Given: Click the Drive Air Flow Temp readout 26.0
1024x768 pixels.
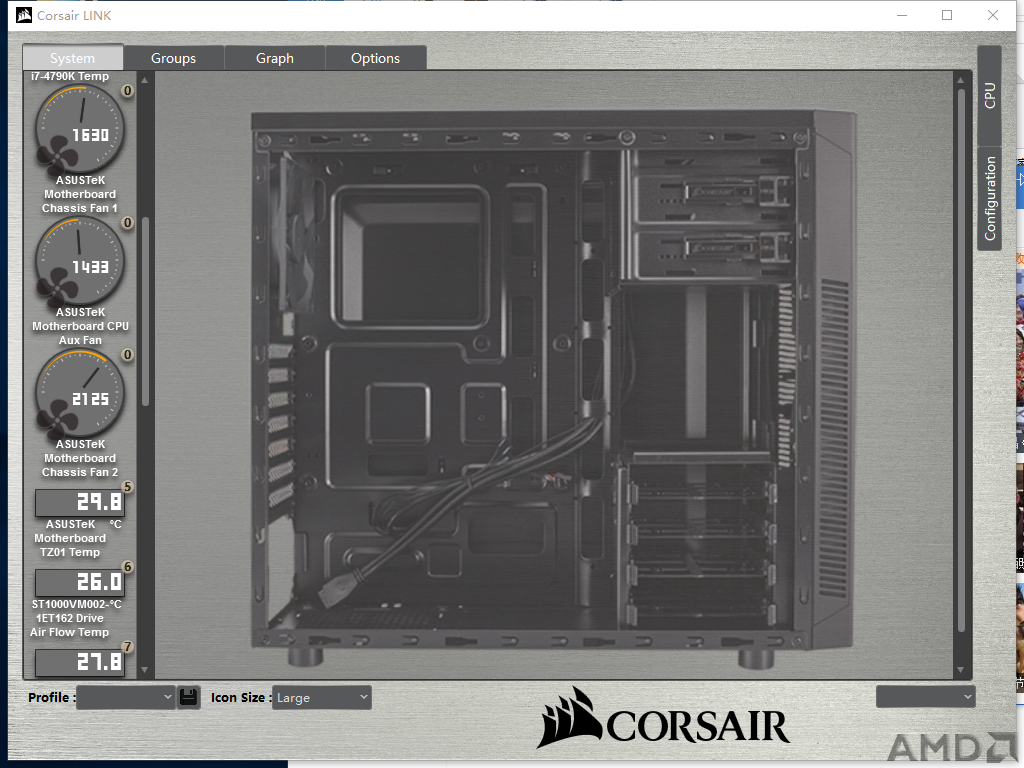Looking at the screenshot, I should point(79,582).
